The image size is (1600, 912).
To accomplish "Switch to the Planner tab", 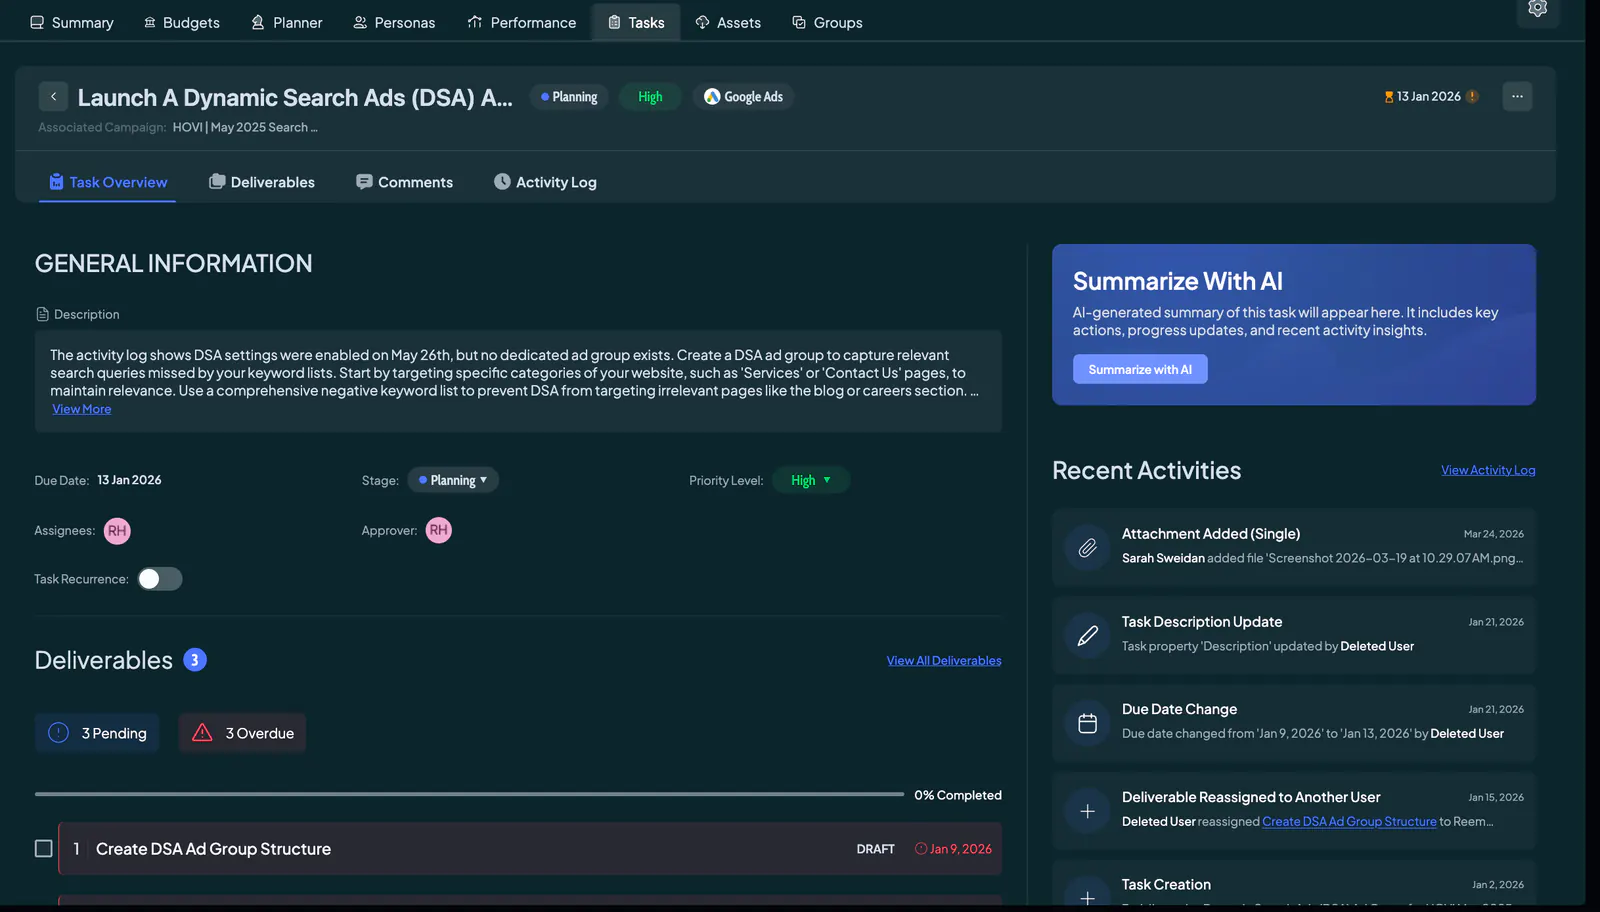I will 286,22.
